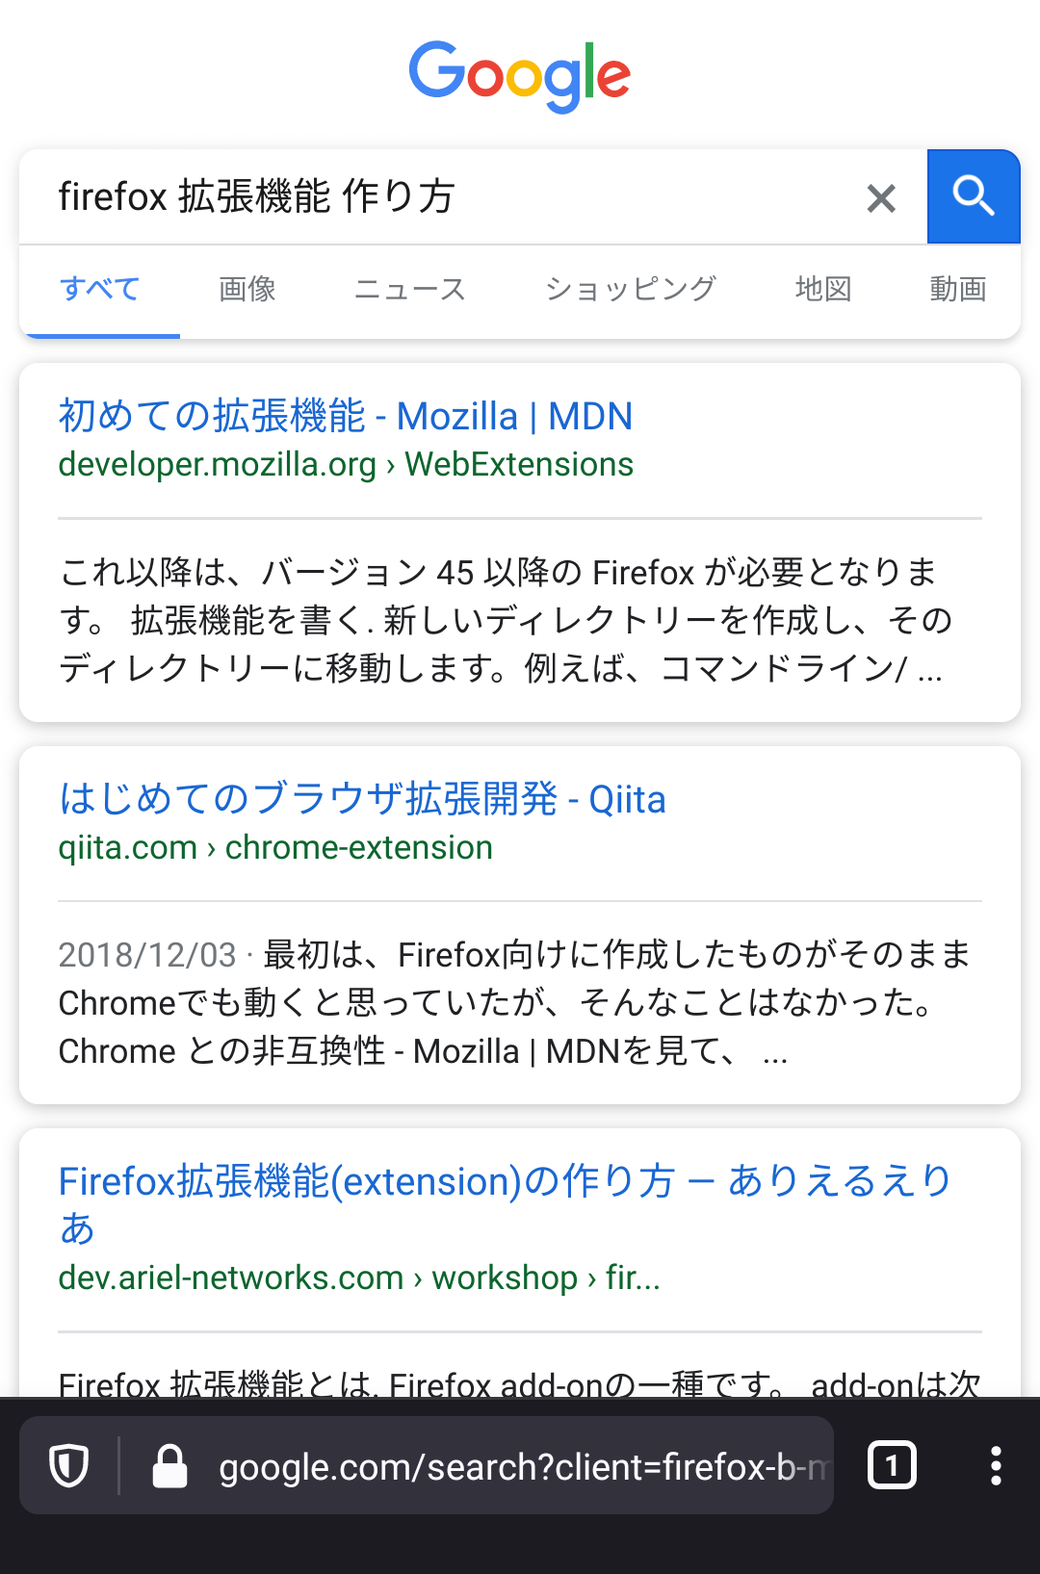Tap the padlock site security icon
1040x1574 pixels.
pyautogui.click(x=170, y=1466)
